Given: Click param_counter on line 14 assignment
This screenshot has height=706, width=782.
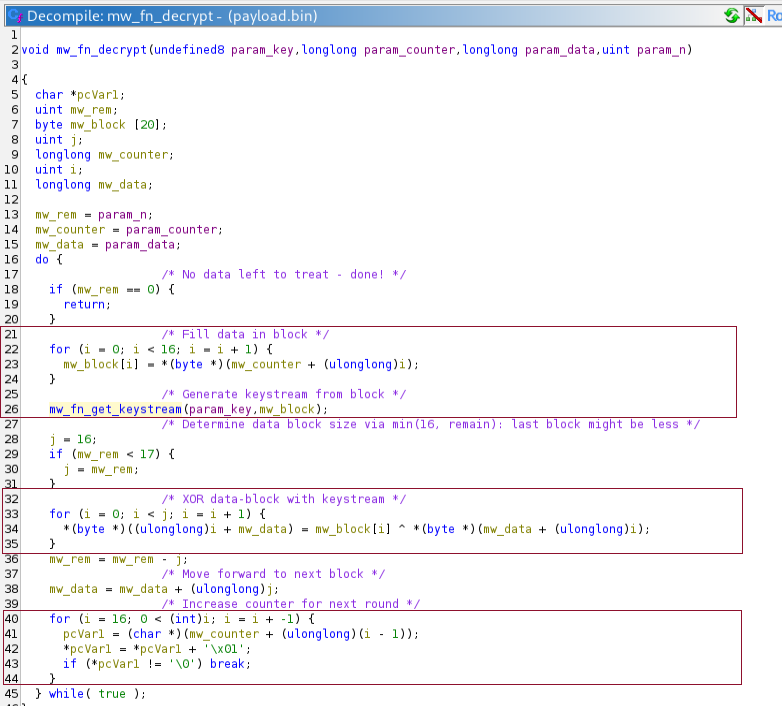Looking at the screenshot, I should point(171,230).
